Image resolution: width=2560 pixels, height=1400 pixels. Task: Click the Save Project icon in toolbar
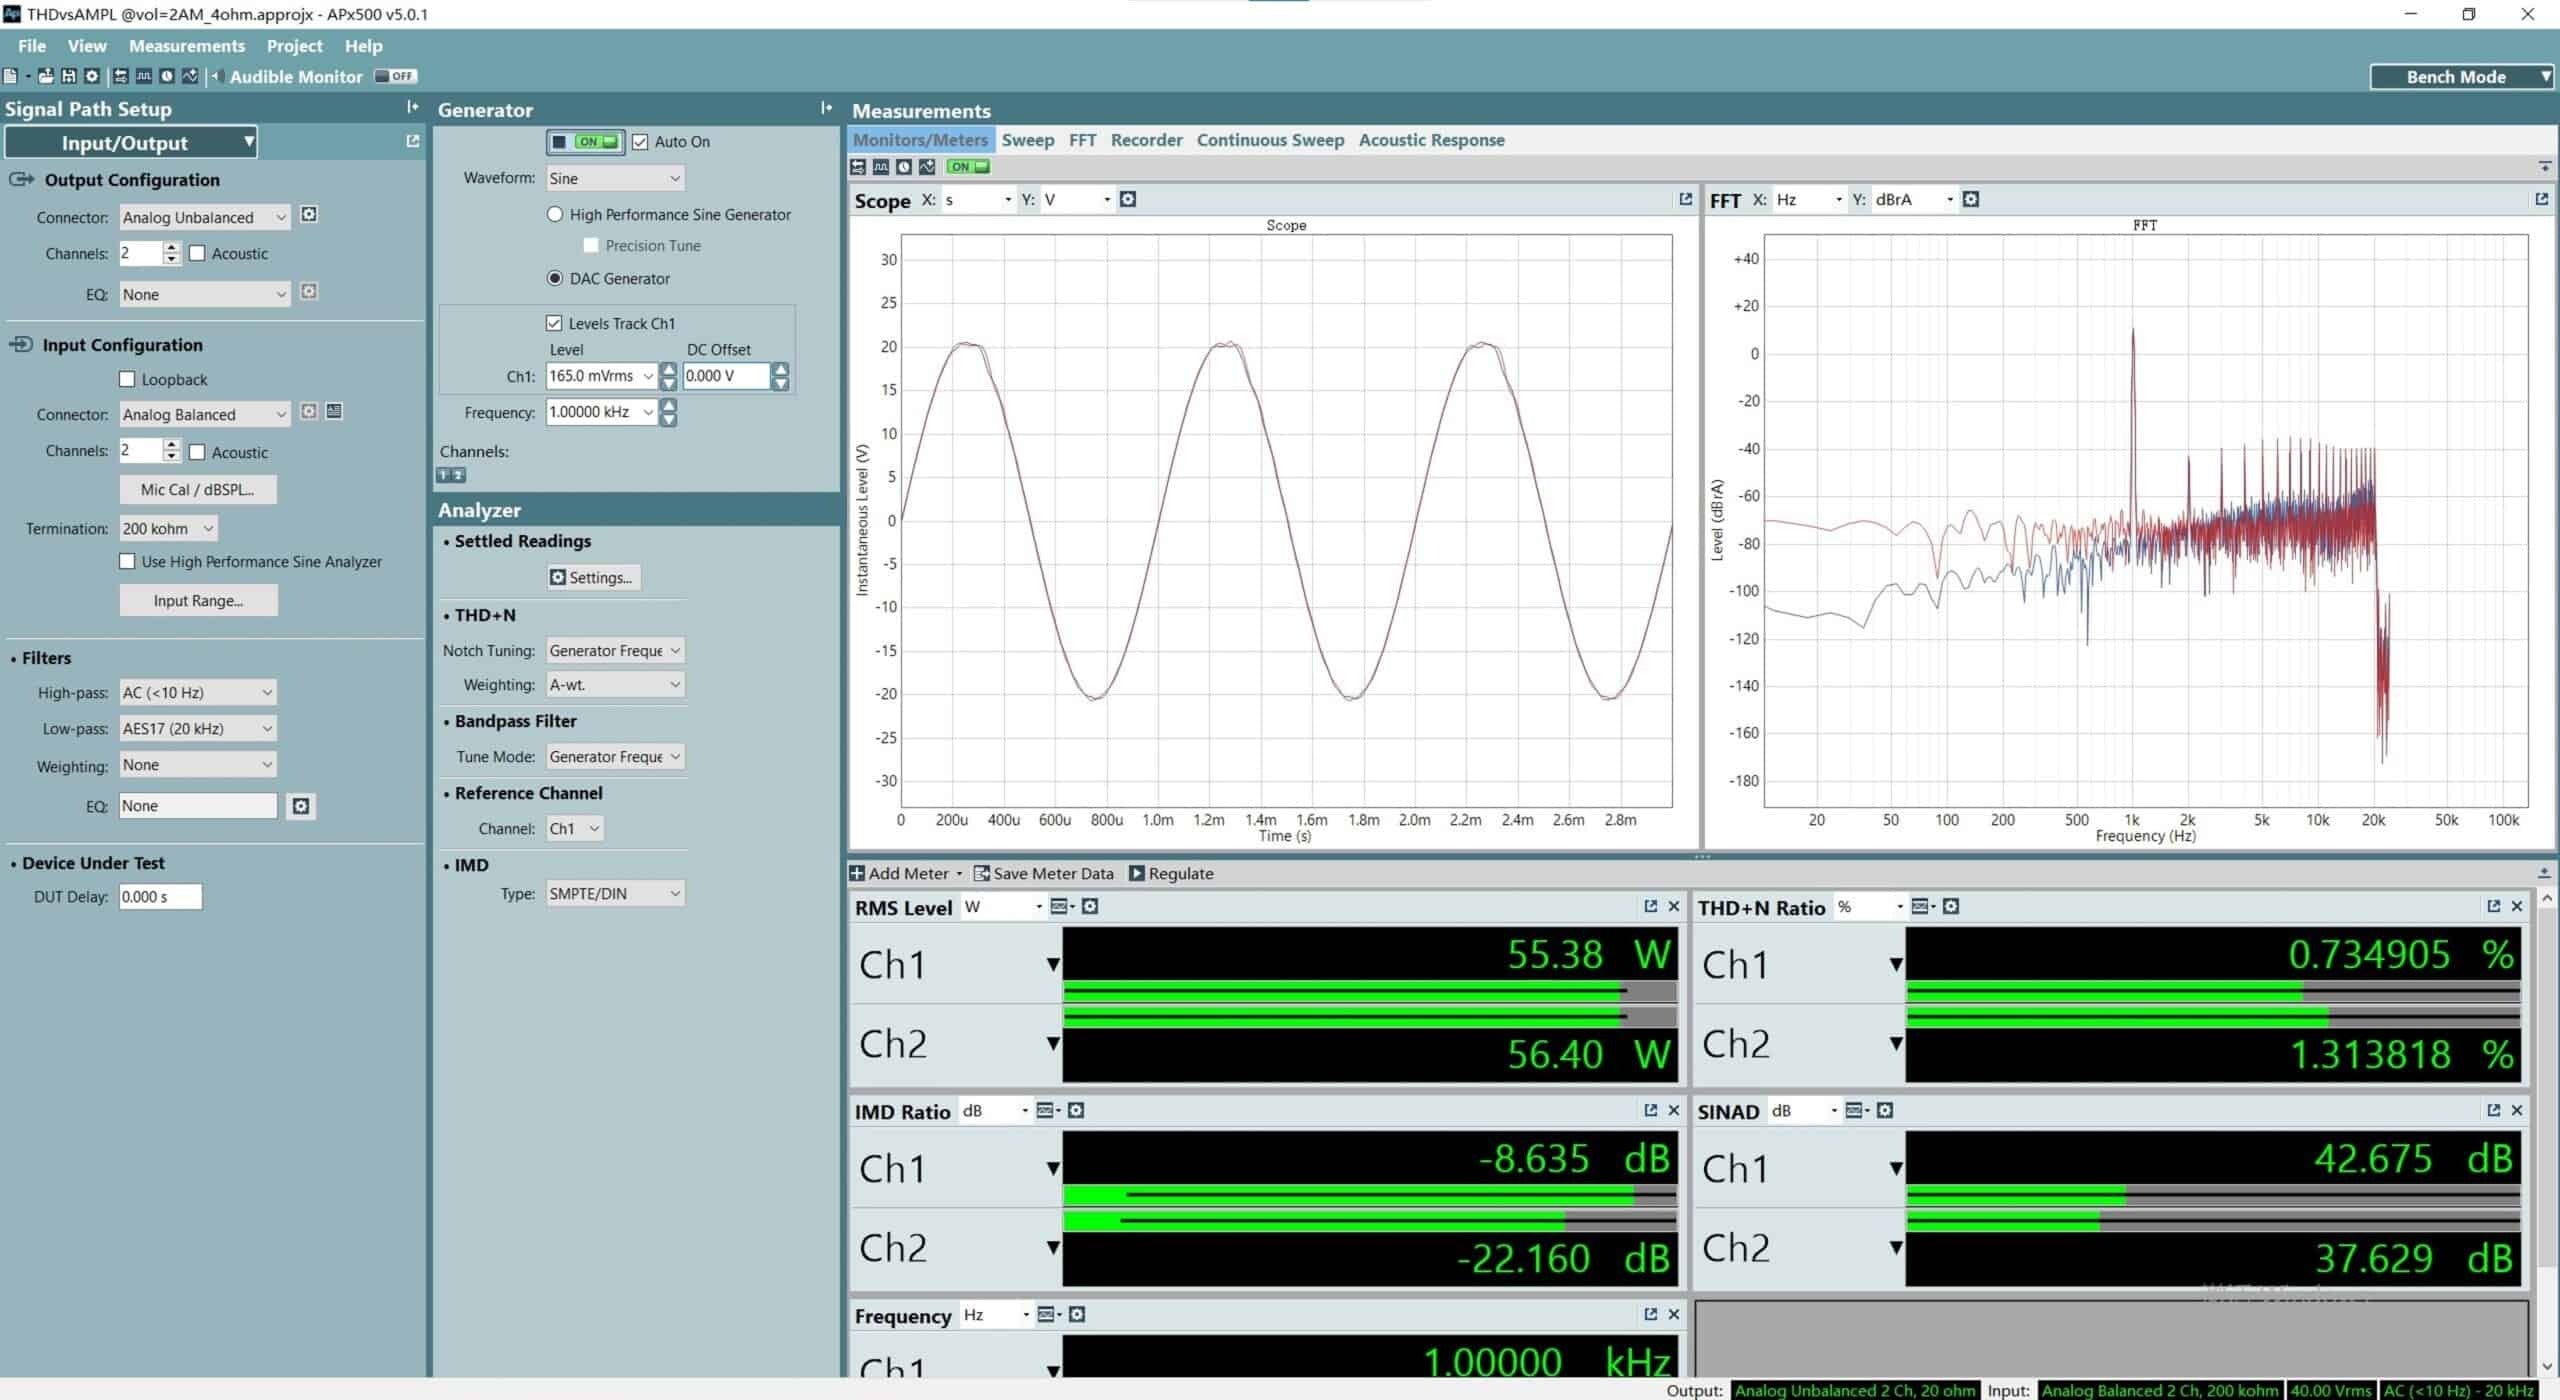69,76
